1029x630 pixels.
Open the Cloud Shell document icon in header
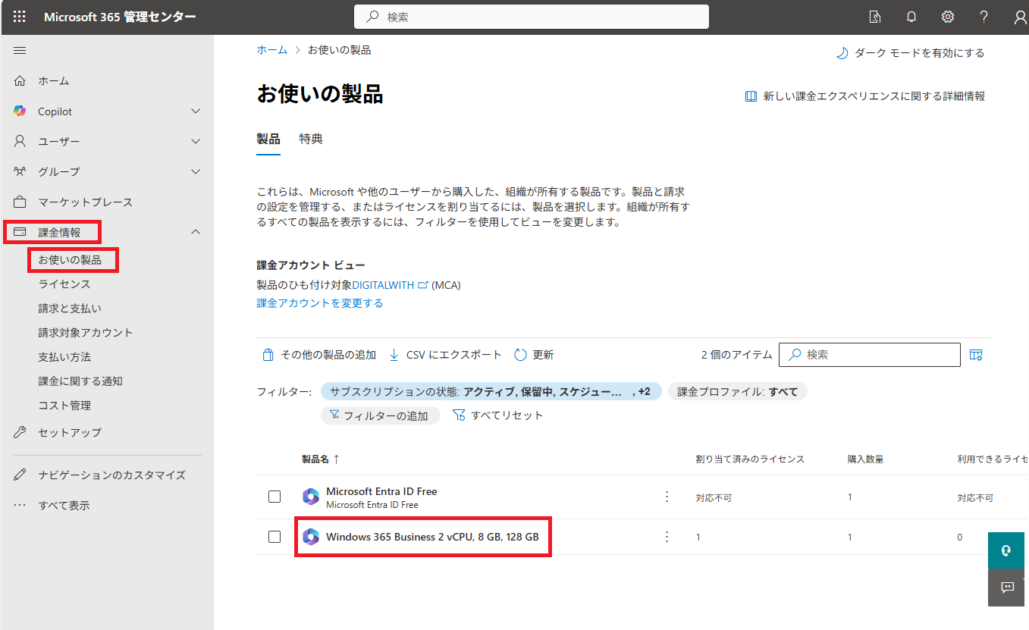[x=875, y=17]
